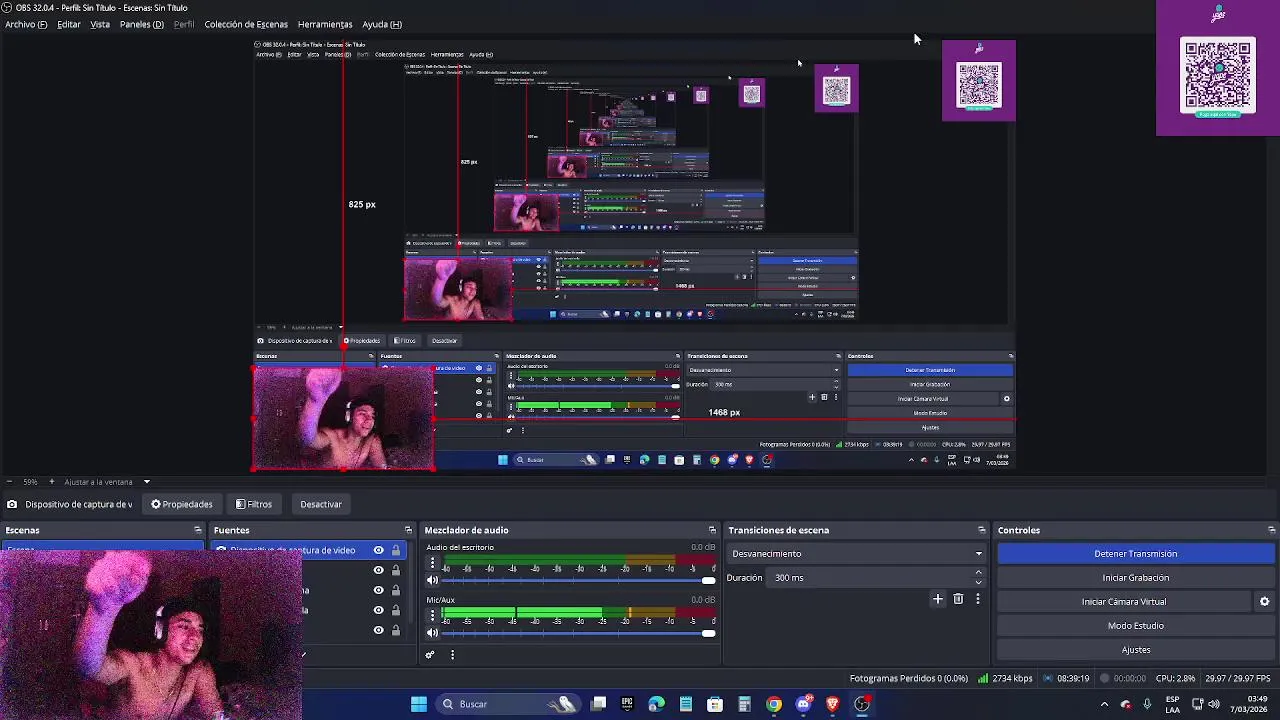Screen dimensions: 1280x720
Task: Open Ajustar a la ventana scaling dropdown
Action: pos(107,482)
